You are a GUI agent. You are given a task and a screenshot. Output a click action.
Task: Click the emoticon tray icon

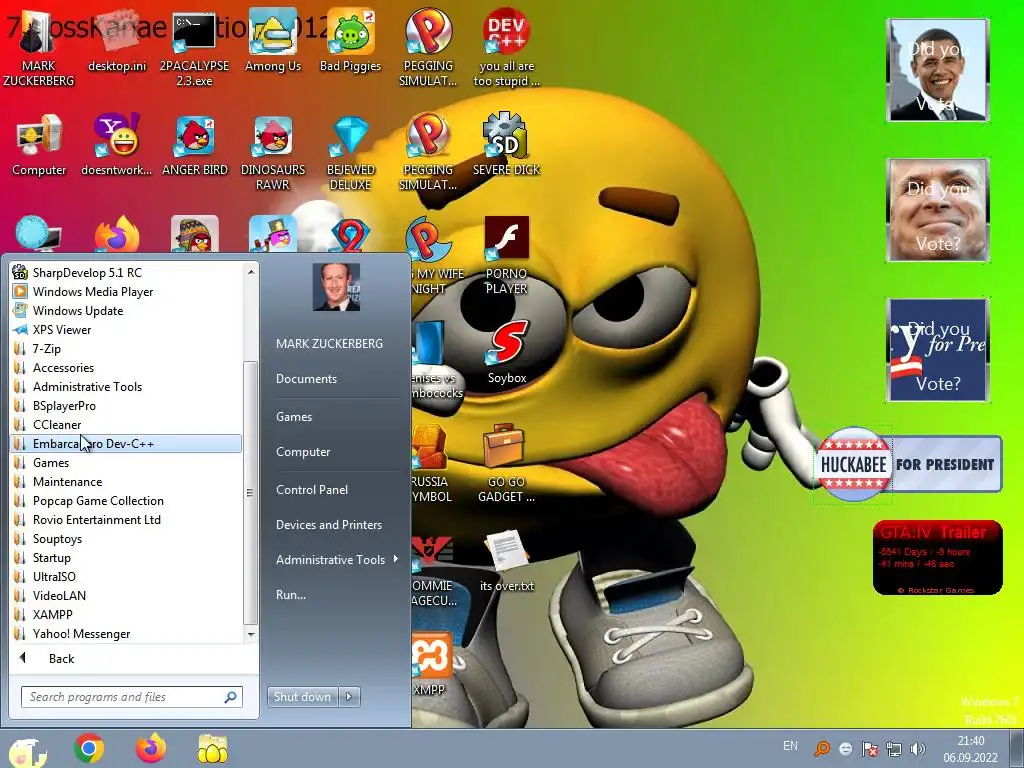click(x=846, y=749)
